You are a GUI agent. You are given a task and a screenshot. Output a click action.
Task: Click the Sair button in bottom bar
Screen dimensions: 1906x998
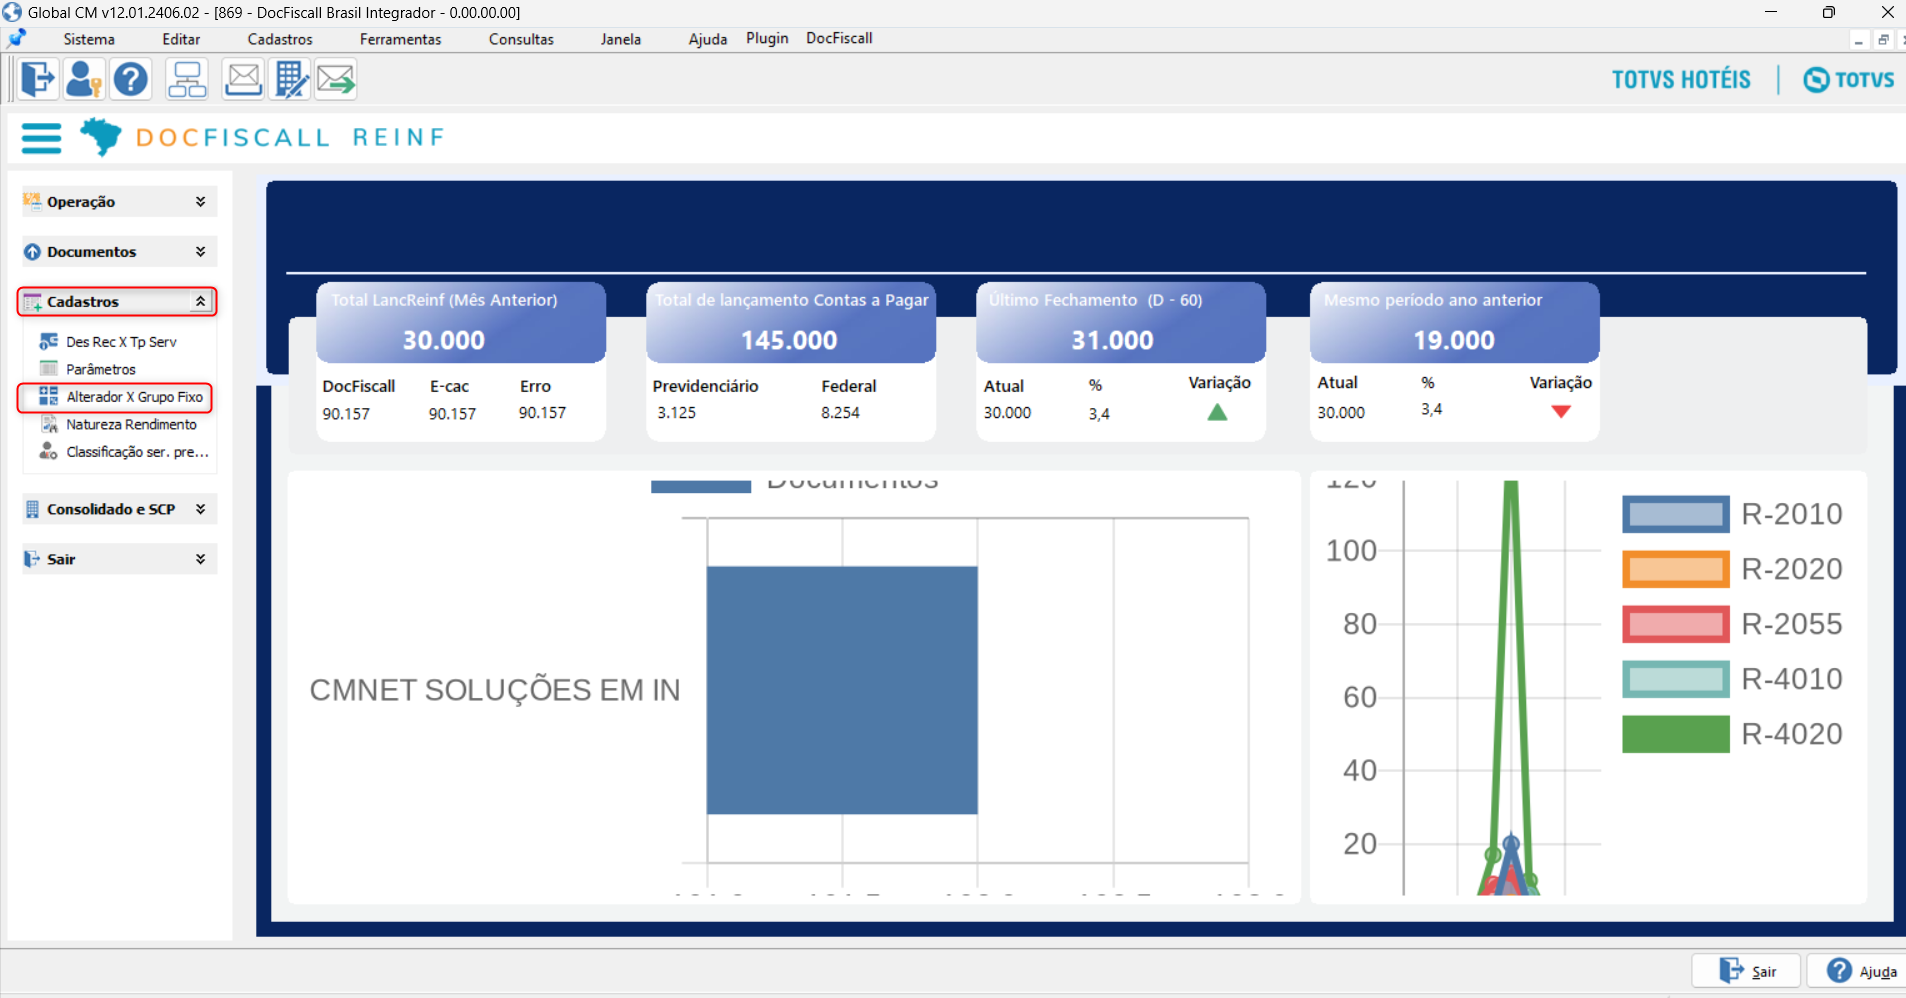click(x=1746, y=971)
